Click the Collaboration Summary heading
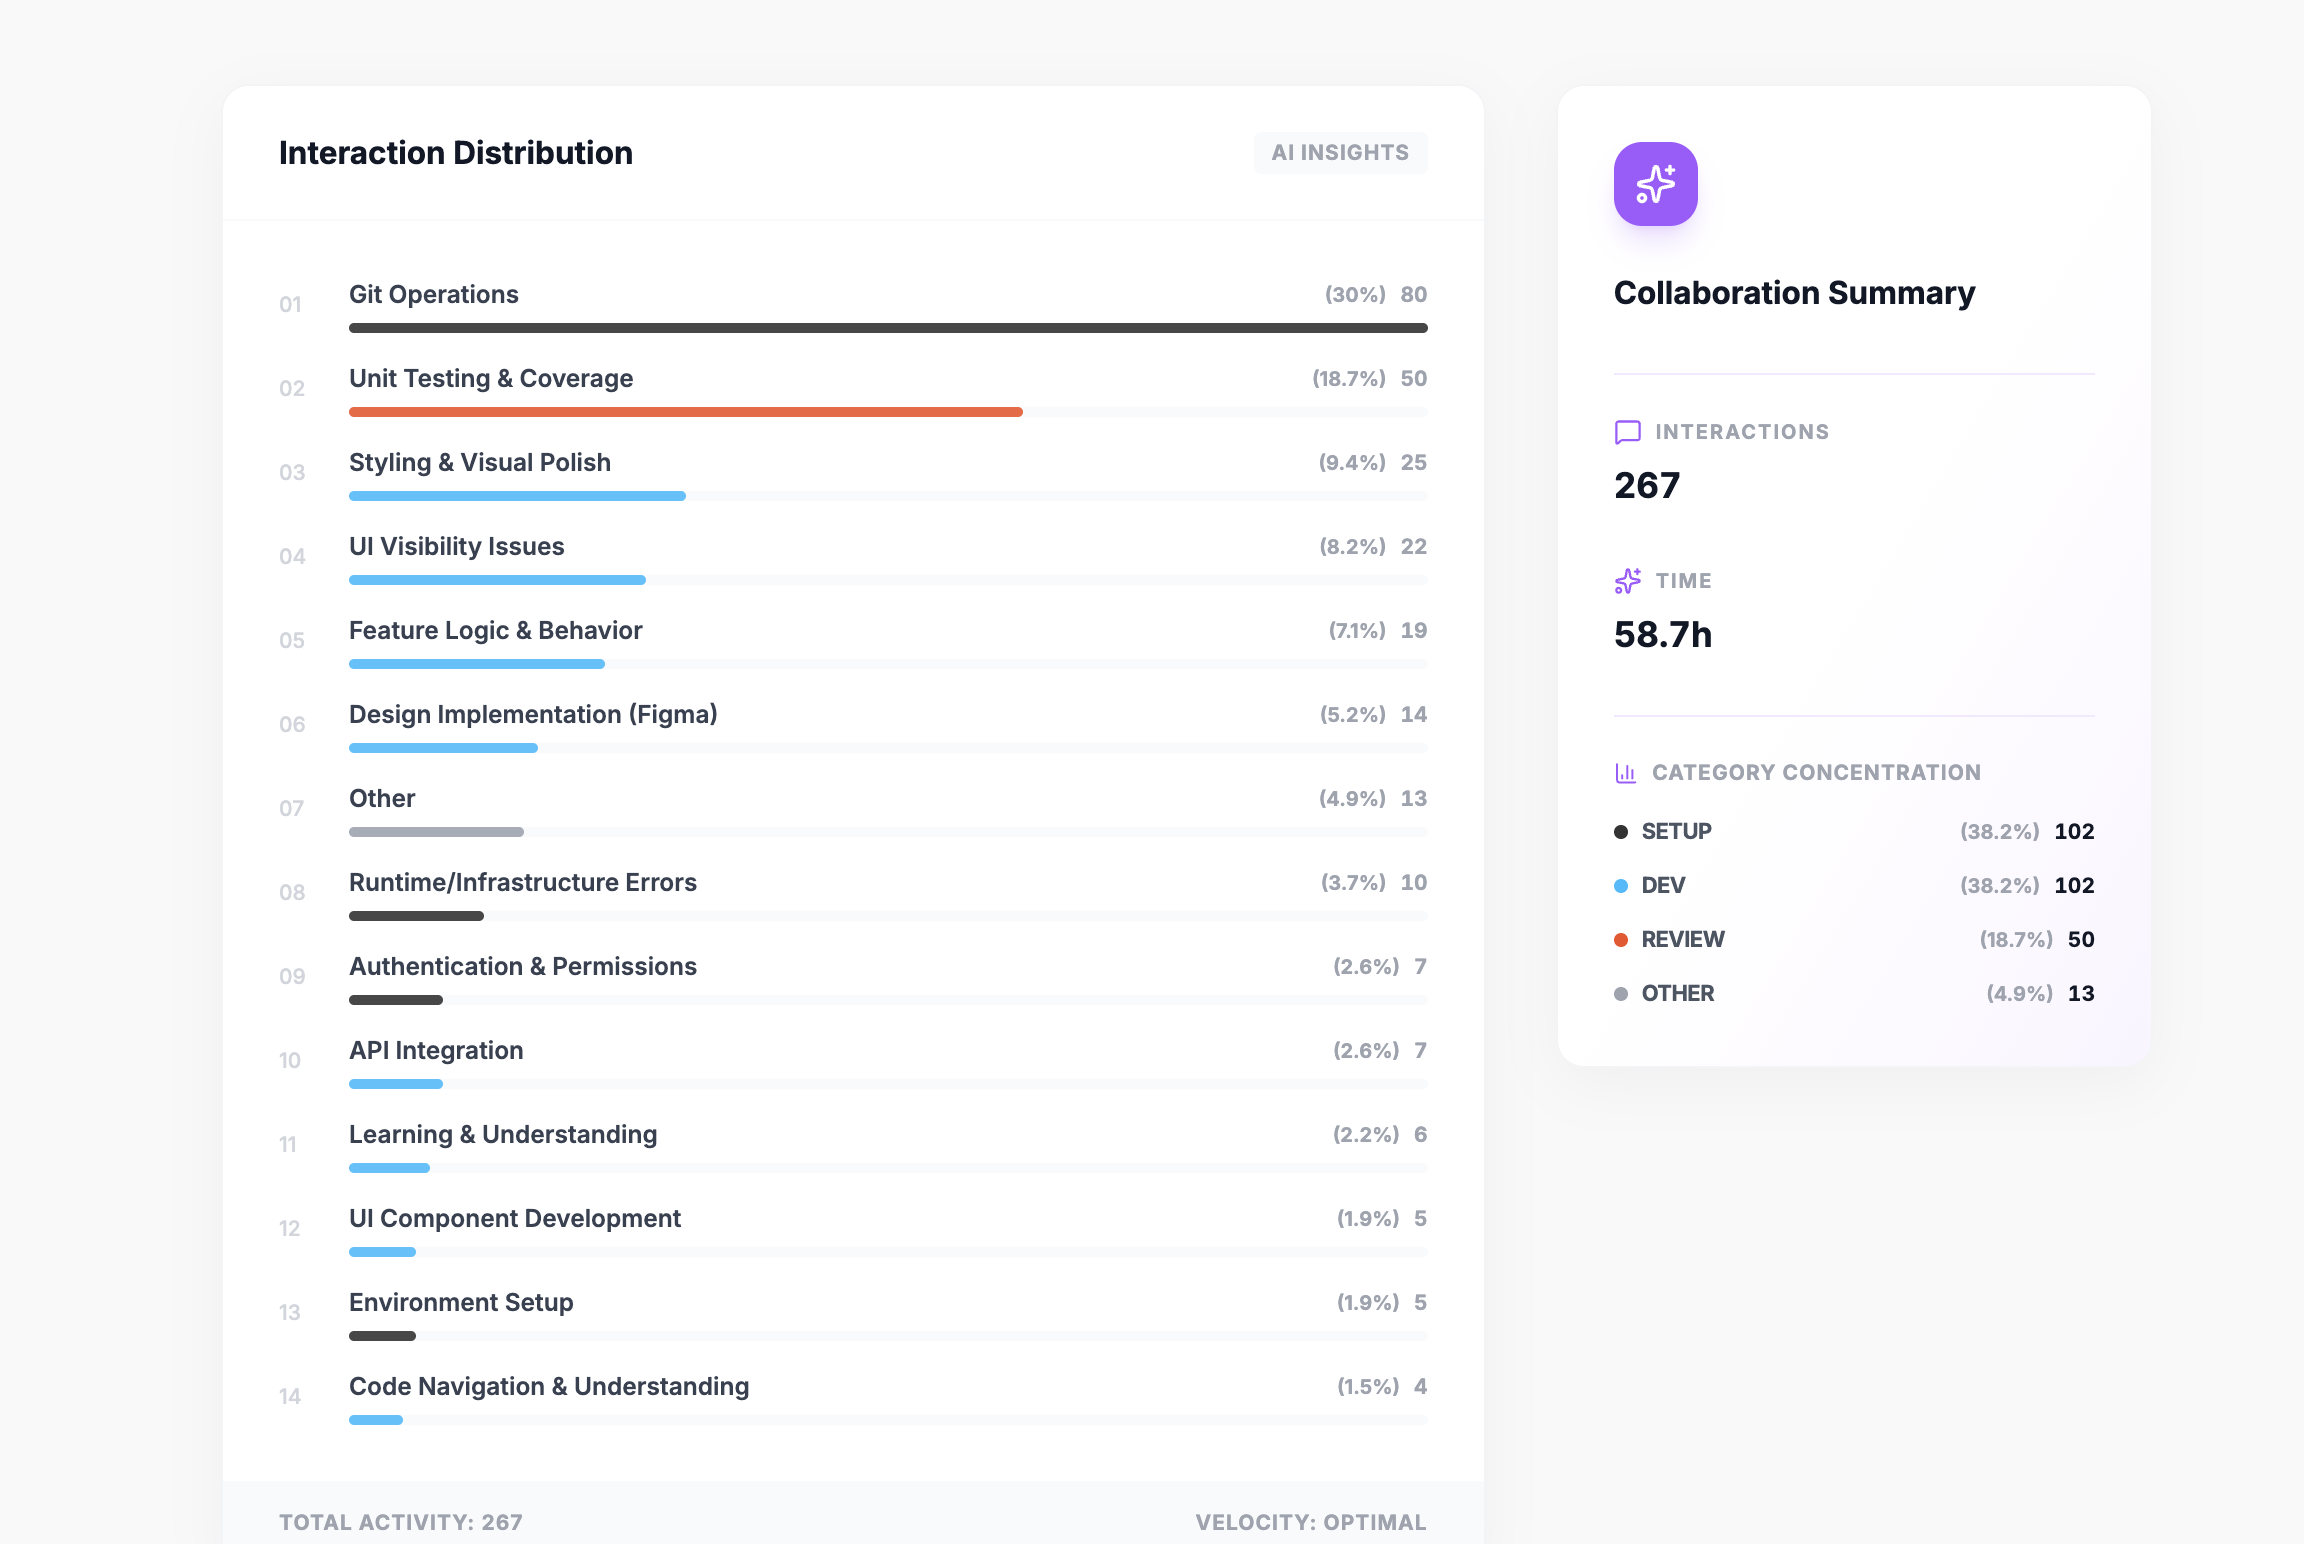 click(x=1795, y=293)
